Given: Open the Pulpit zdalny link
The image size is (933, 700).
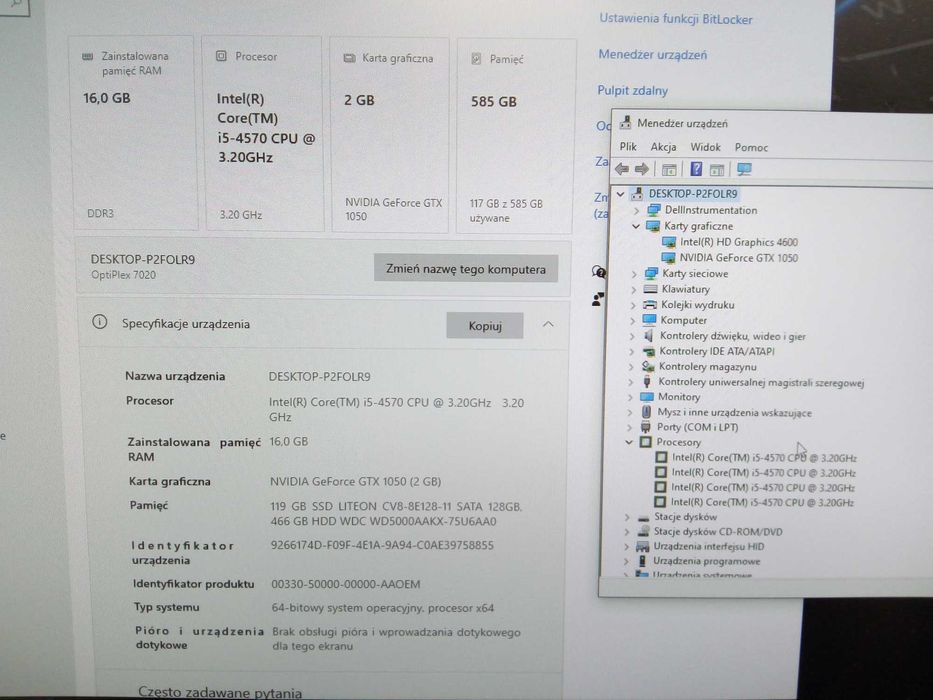Looking at the screenshot, I should 633,90.
